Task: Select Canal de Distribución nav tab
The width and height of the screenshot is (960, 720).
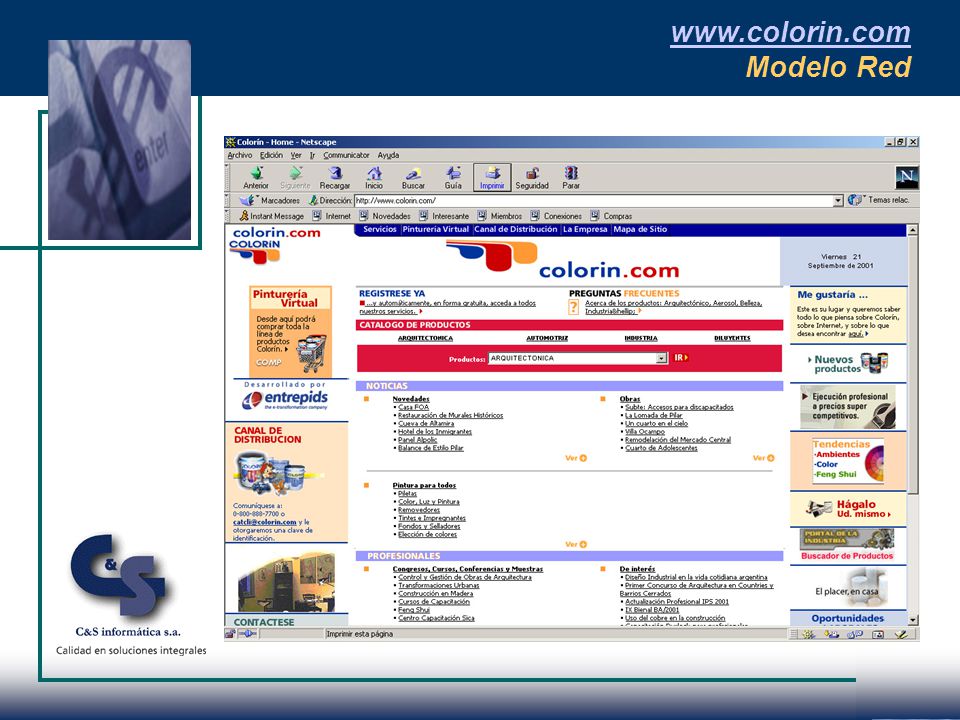Action: point(516,230)
